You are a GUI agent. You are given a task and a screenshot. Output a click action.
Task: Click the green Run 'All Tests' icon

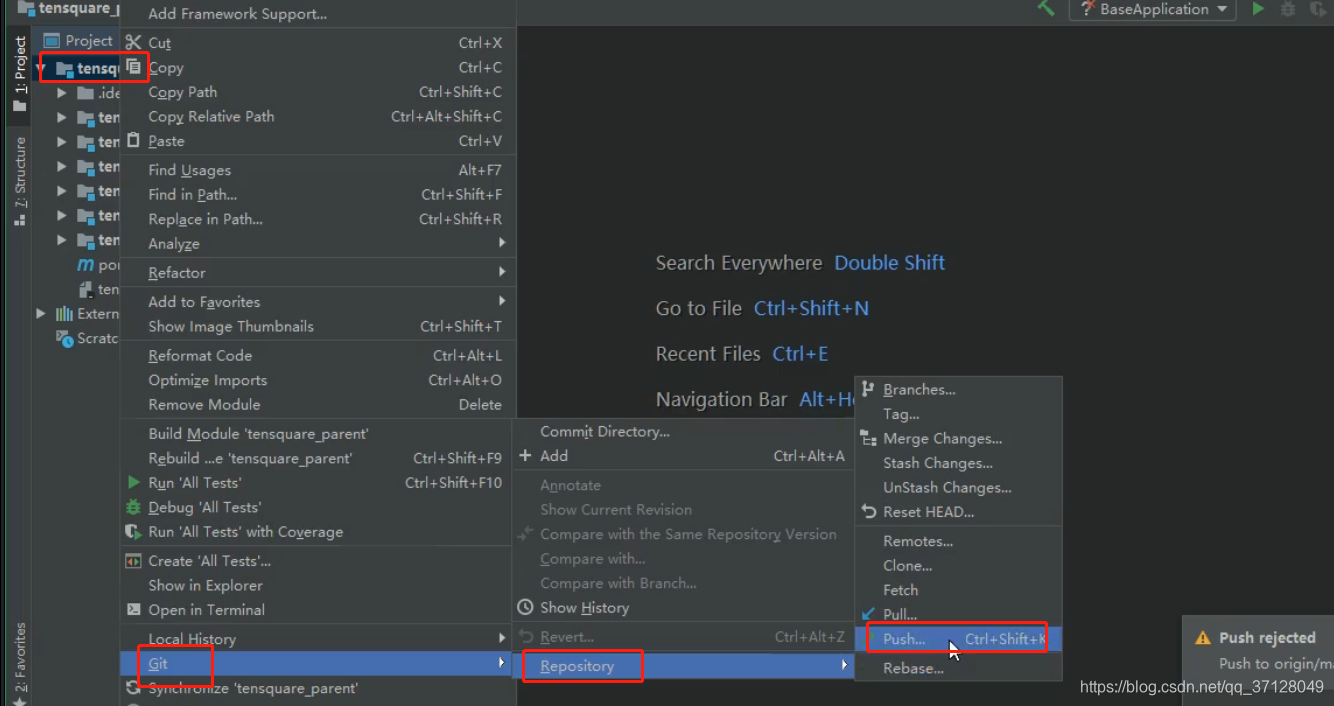point(133,483)
